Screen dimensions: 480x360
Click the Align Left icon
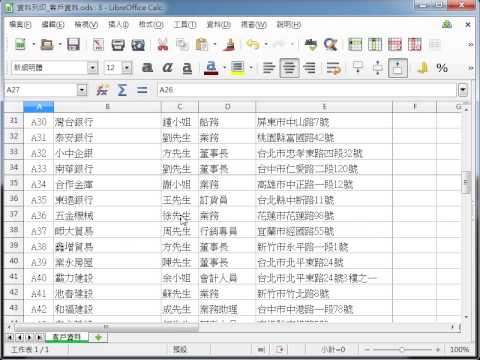click(x=269, y=68)
